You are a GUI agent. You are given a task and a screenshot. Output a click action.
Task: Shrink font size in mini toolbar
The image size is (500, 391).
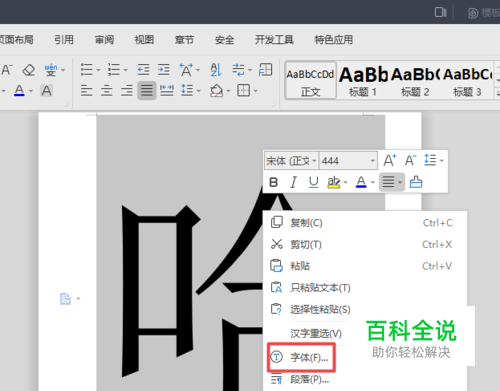[411, 161]
